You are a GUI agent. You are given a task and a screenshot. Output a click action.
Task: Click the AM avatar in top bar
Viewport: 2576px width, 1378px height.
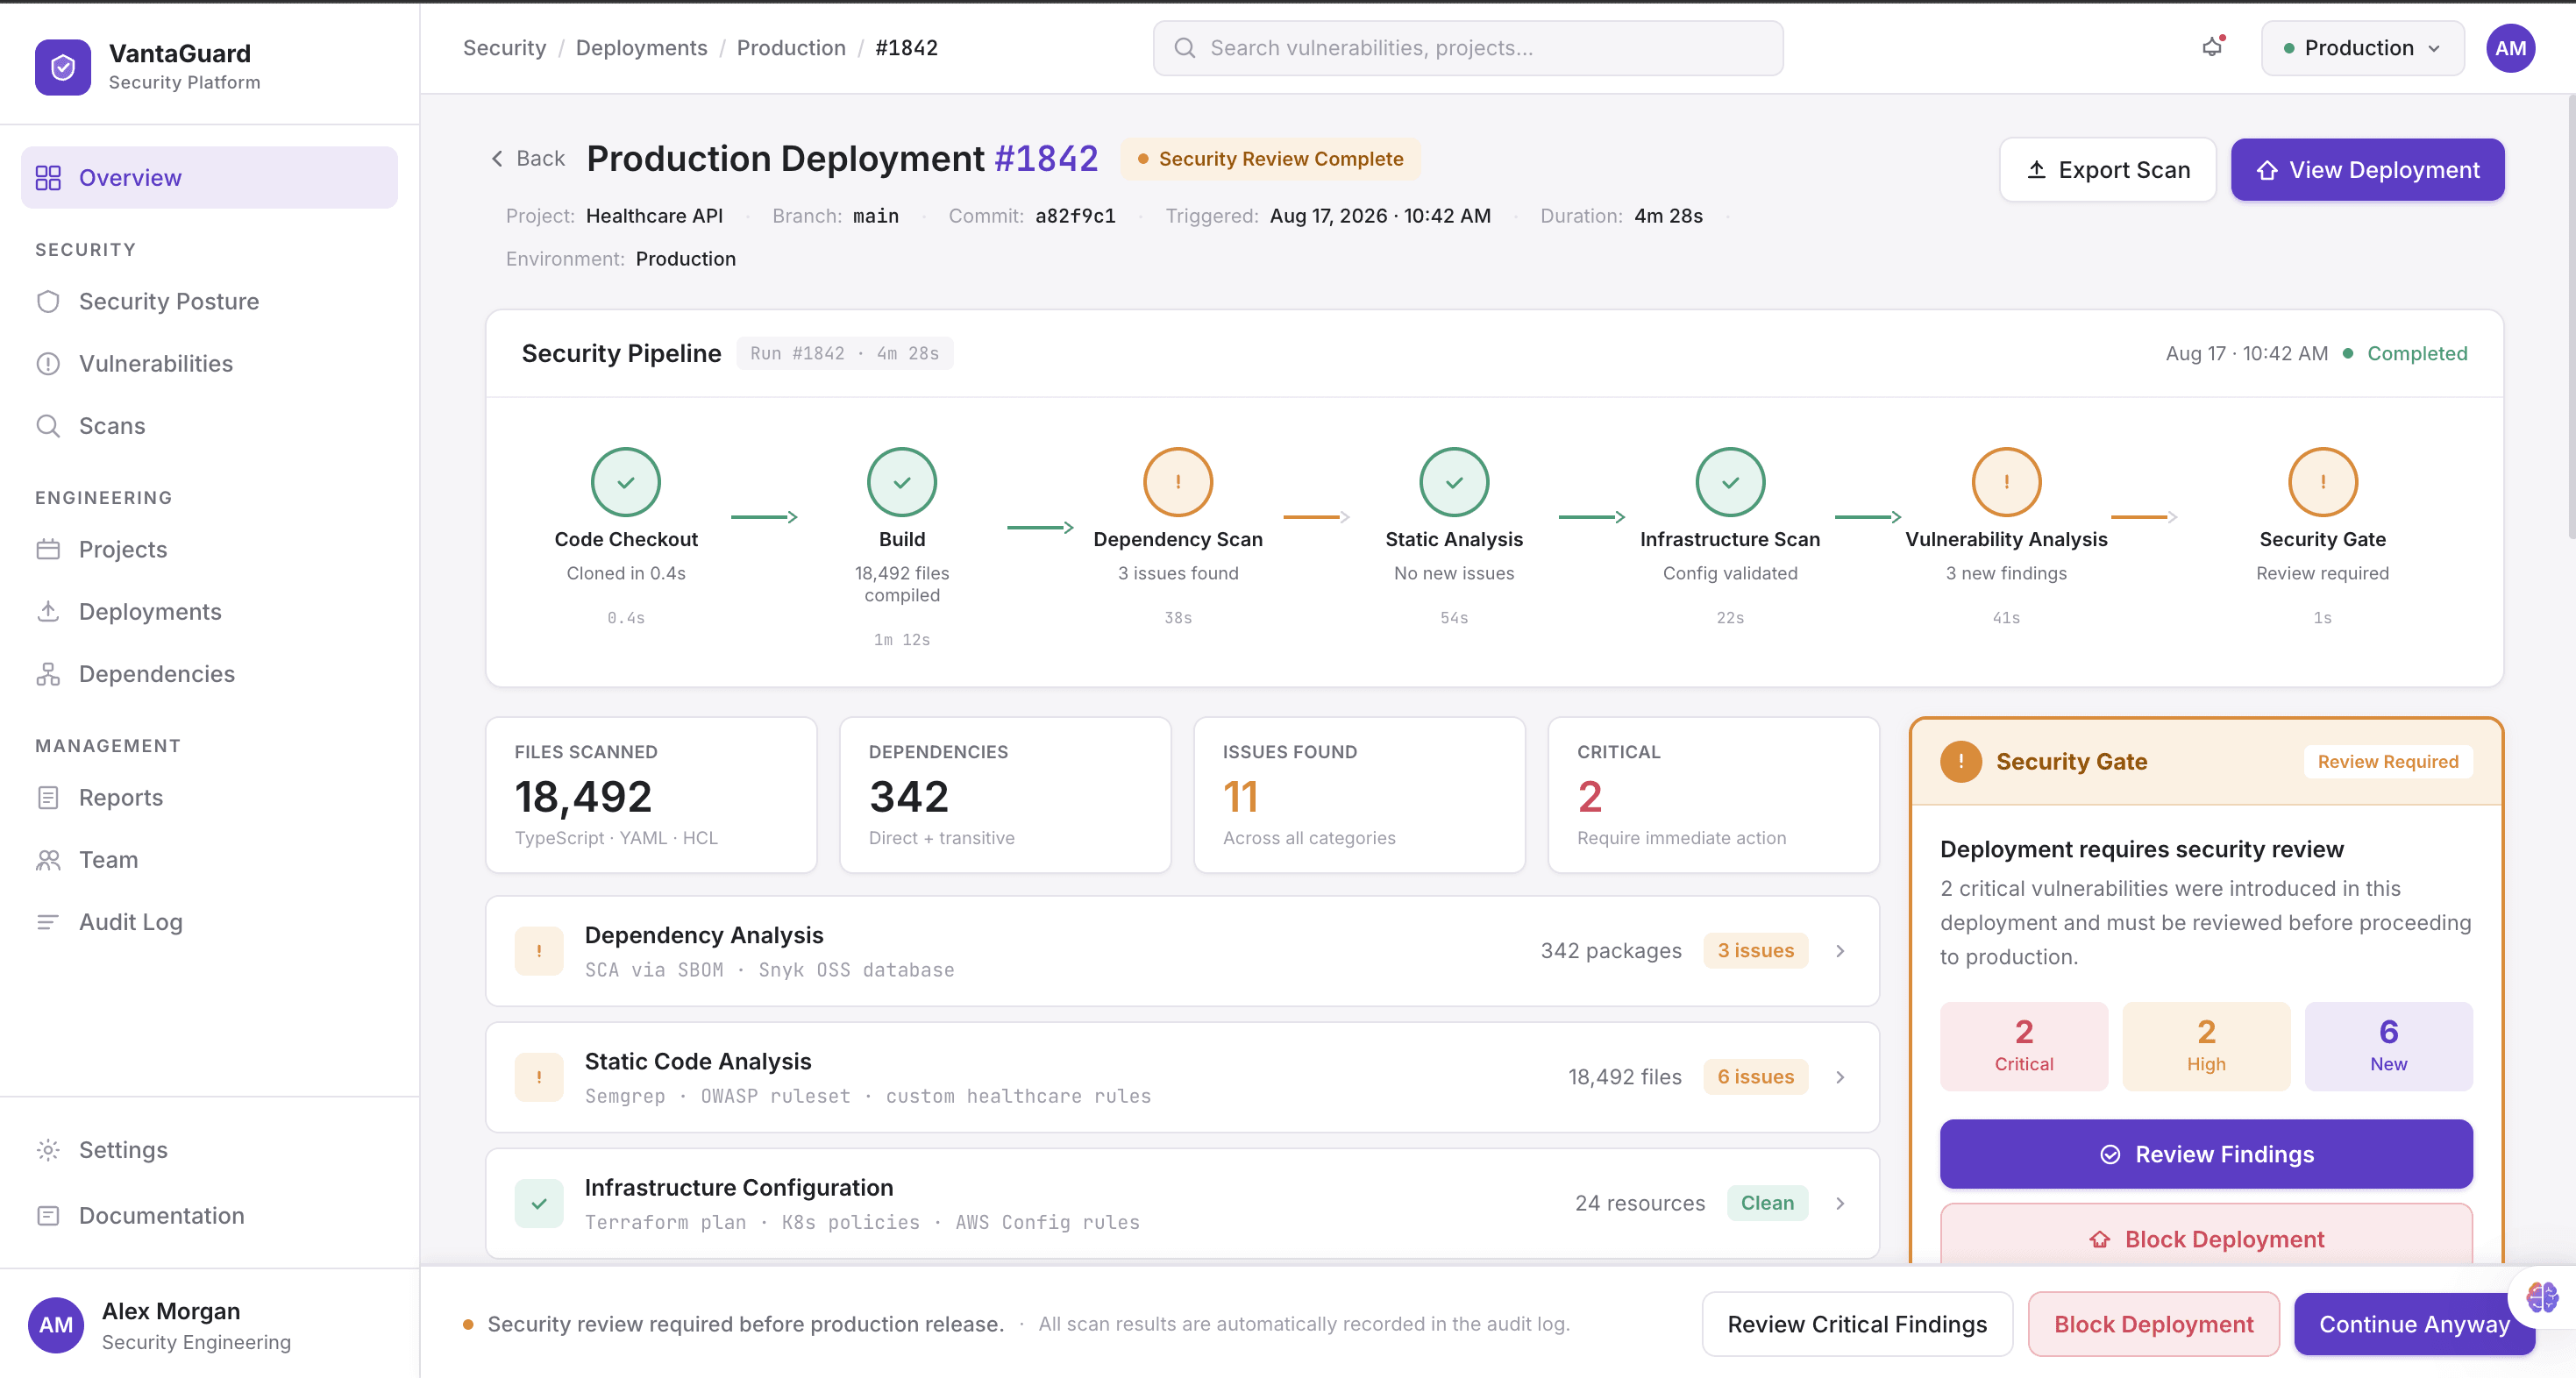point(2510,48)
